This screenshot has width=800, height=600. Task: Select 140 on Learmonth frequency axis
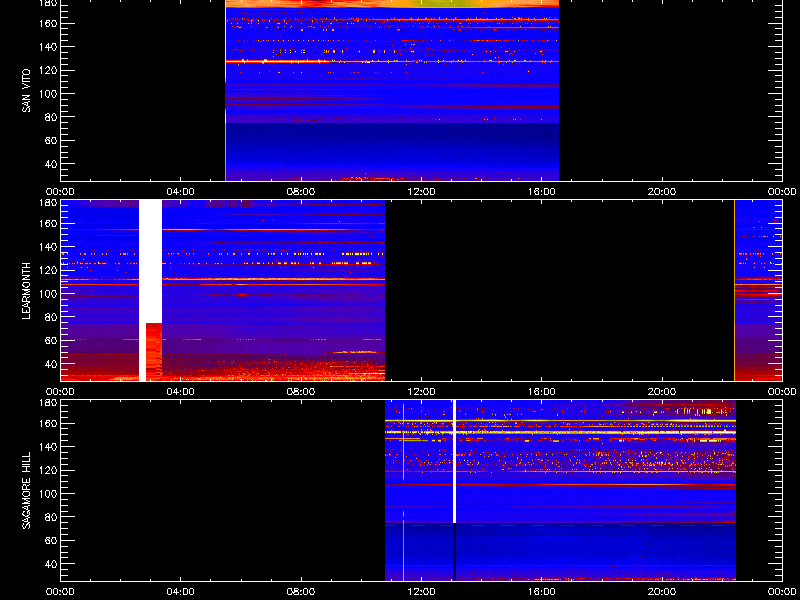coord(49,247)
